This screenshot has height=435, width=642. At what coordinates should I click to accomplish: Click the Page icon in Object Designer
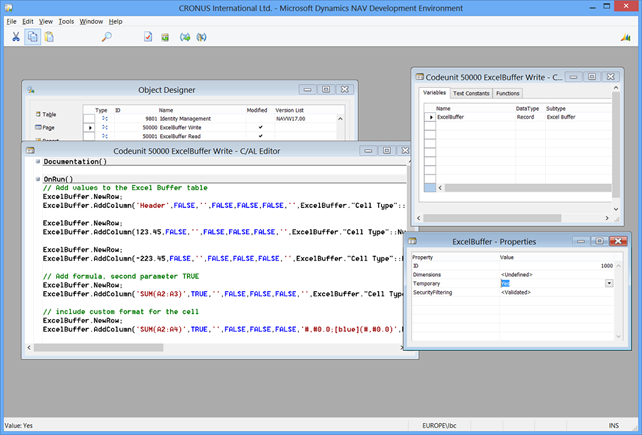click(38, 128)
